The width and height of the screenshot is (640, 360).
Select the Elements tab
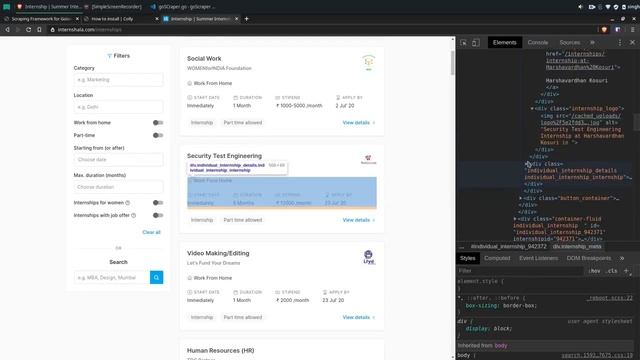[504, 42]
